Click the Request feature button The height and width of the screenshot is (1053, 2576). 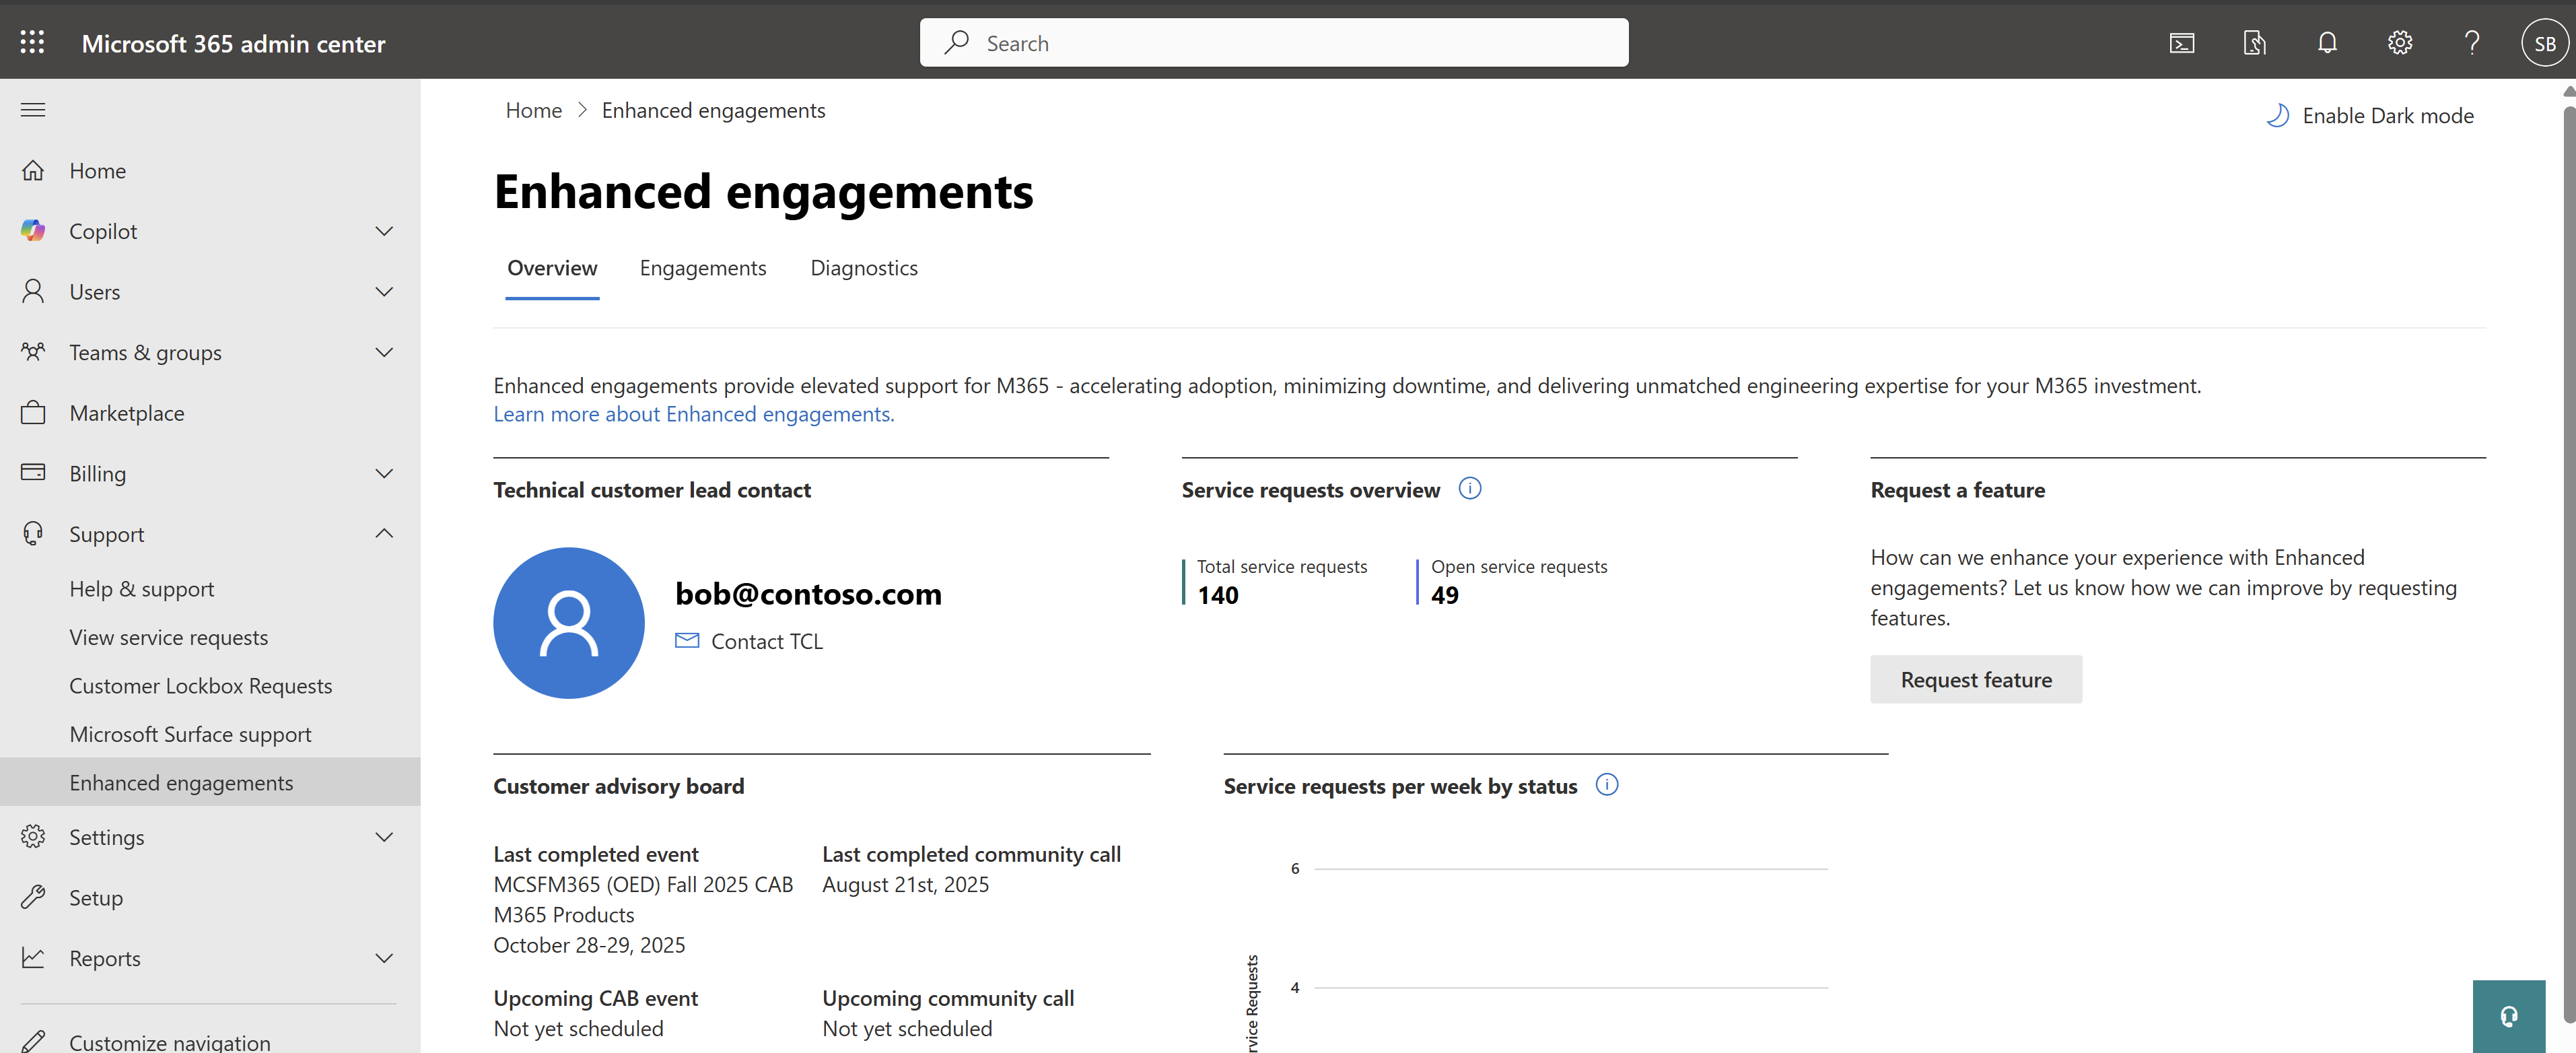point(1975,680)
